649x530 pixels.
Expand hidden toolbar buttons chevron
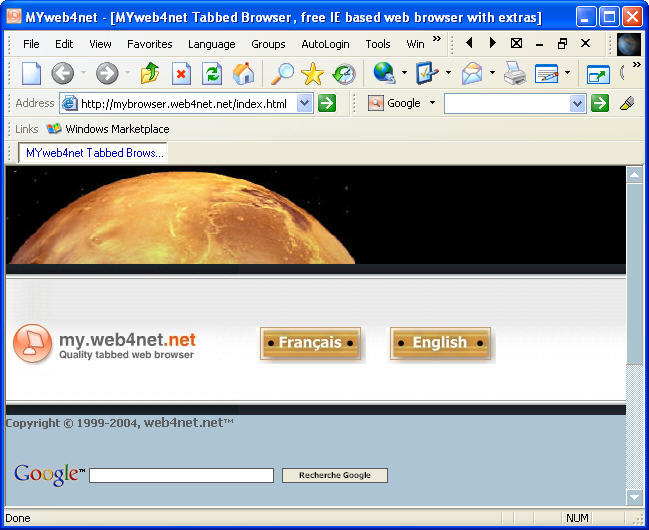pos(637,64)
